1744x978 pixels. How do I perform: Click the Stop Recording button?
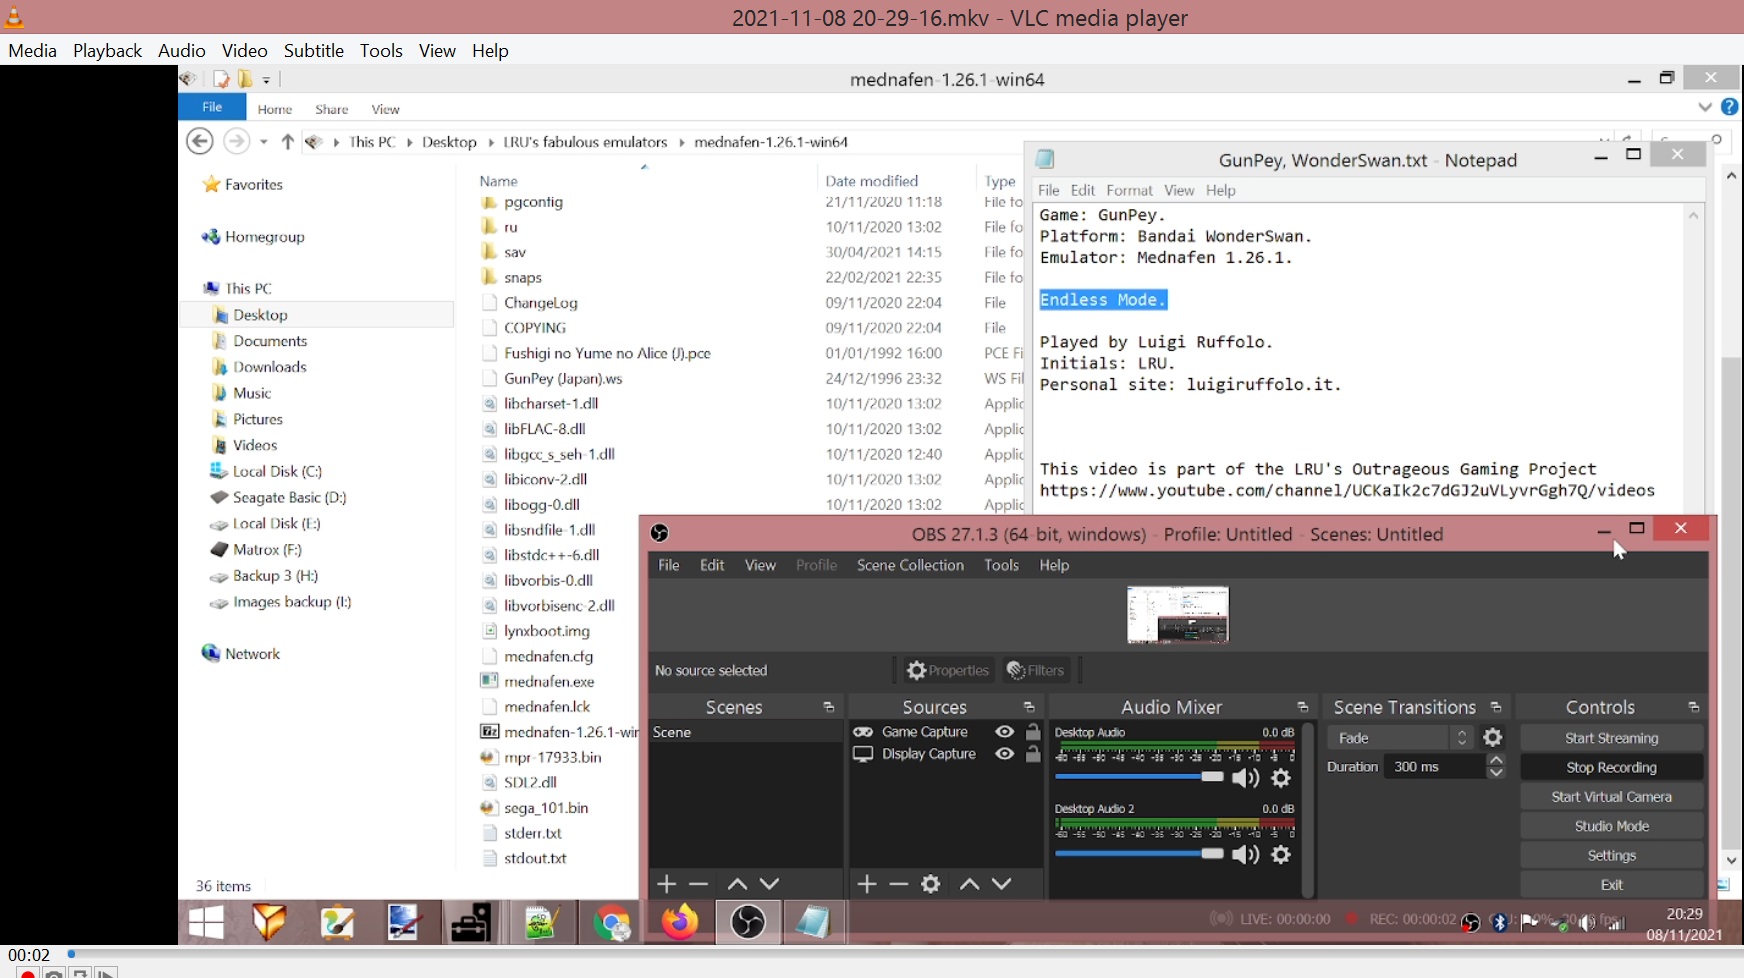pos(1611,767)
